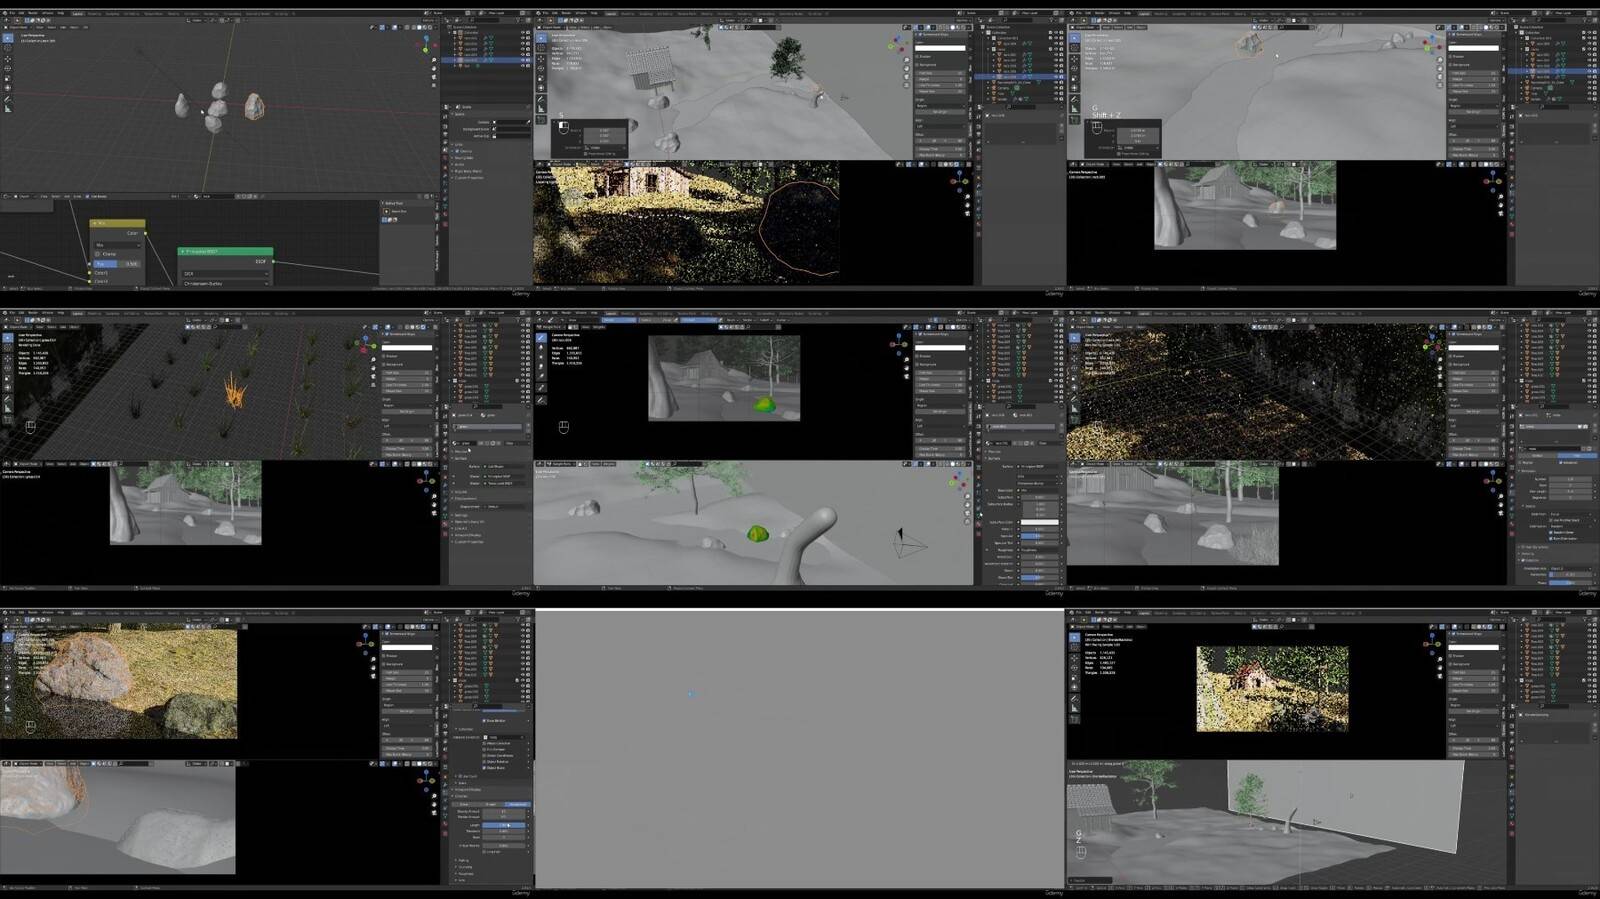Viewport: 1600px width, 899px height.
Task: Enable the Clamp checkbox on the Mix node
Action: [x=98, y=254]
